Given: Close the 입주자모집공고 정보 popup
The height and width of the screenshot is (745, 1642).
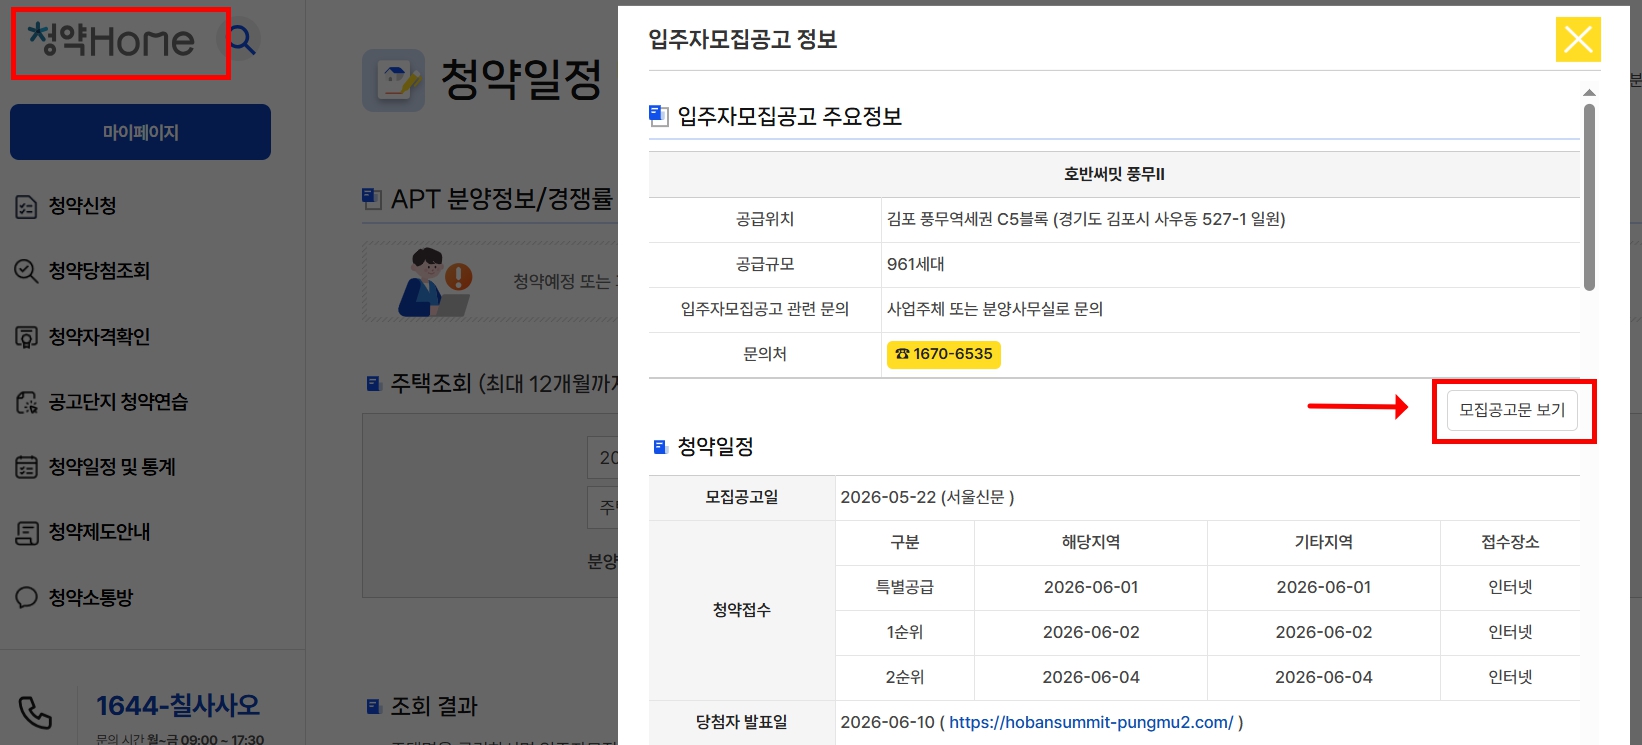Looking at the screenshot, I should (x=1578, y=39).
